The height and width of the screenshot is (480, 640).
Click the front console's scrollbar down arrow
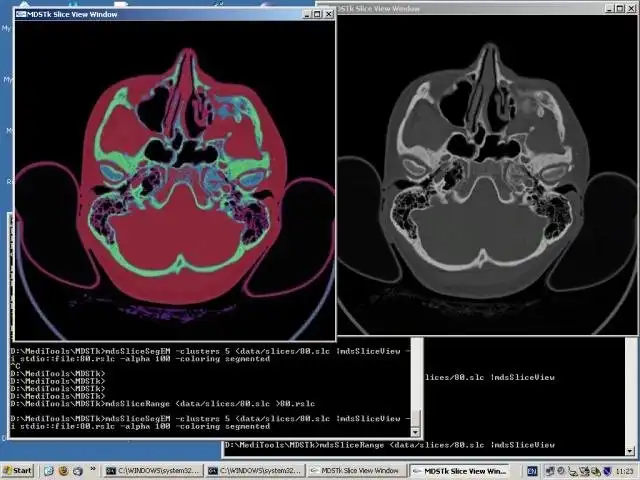click(416, 431)
